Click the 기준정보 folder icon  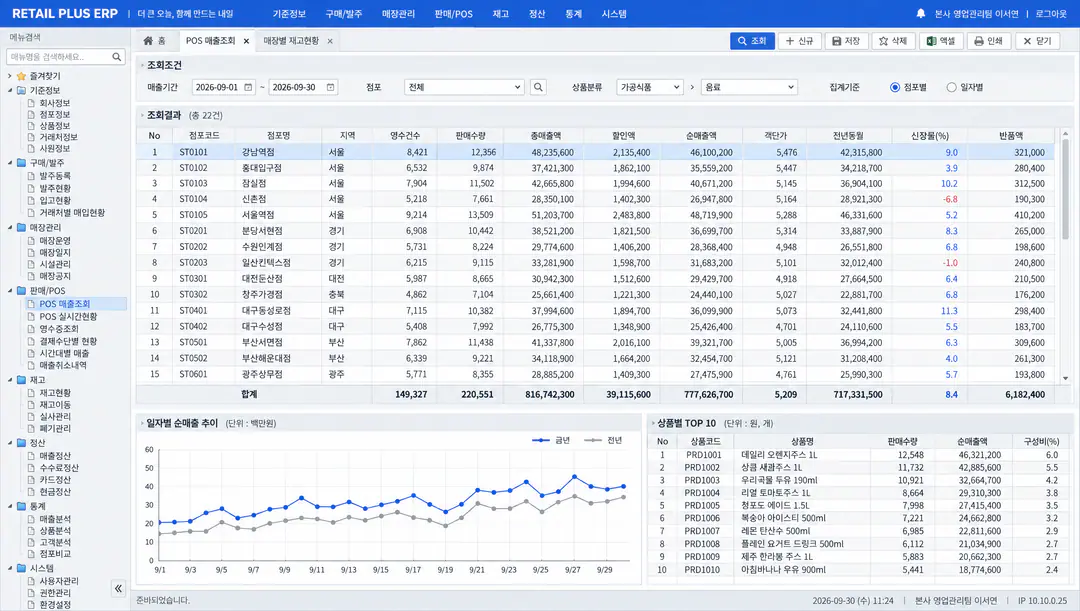[x=21, y=90]
